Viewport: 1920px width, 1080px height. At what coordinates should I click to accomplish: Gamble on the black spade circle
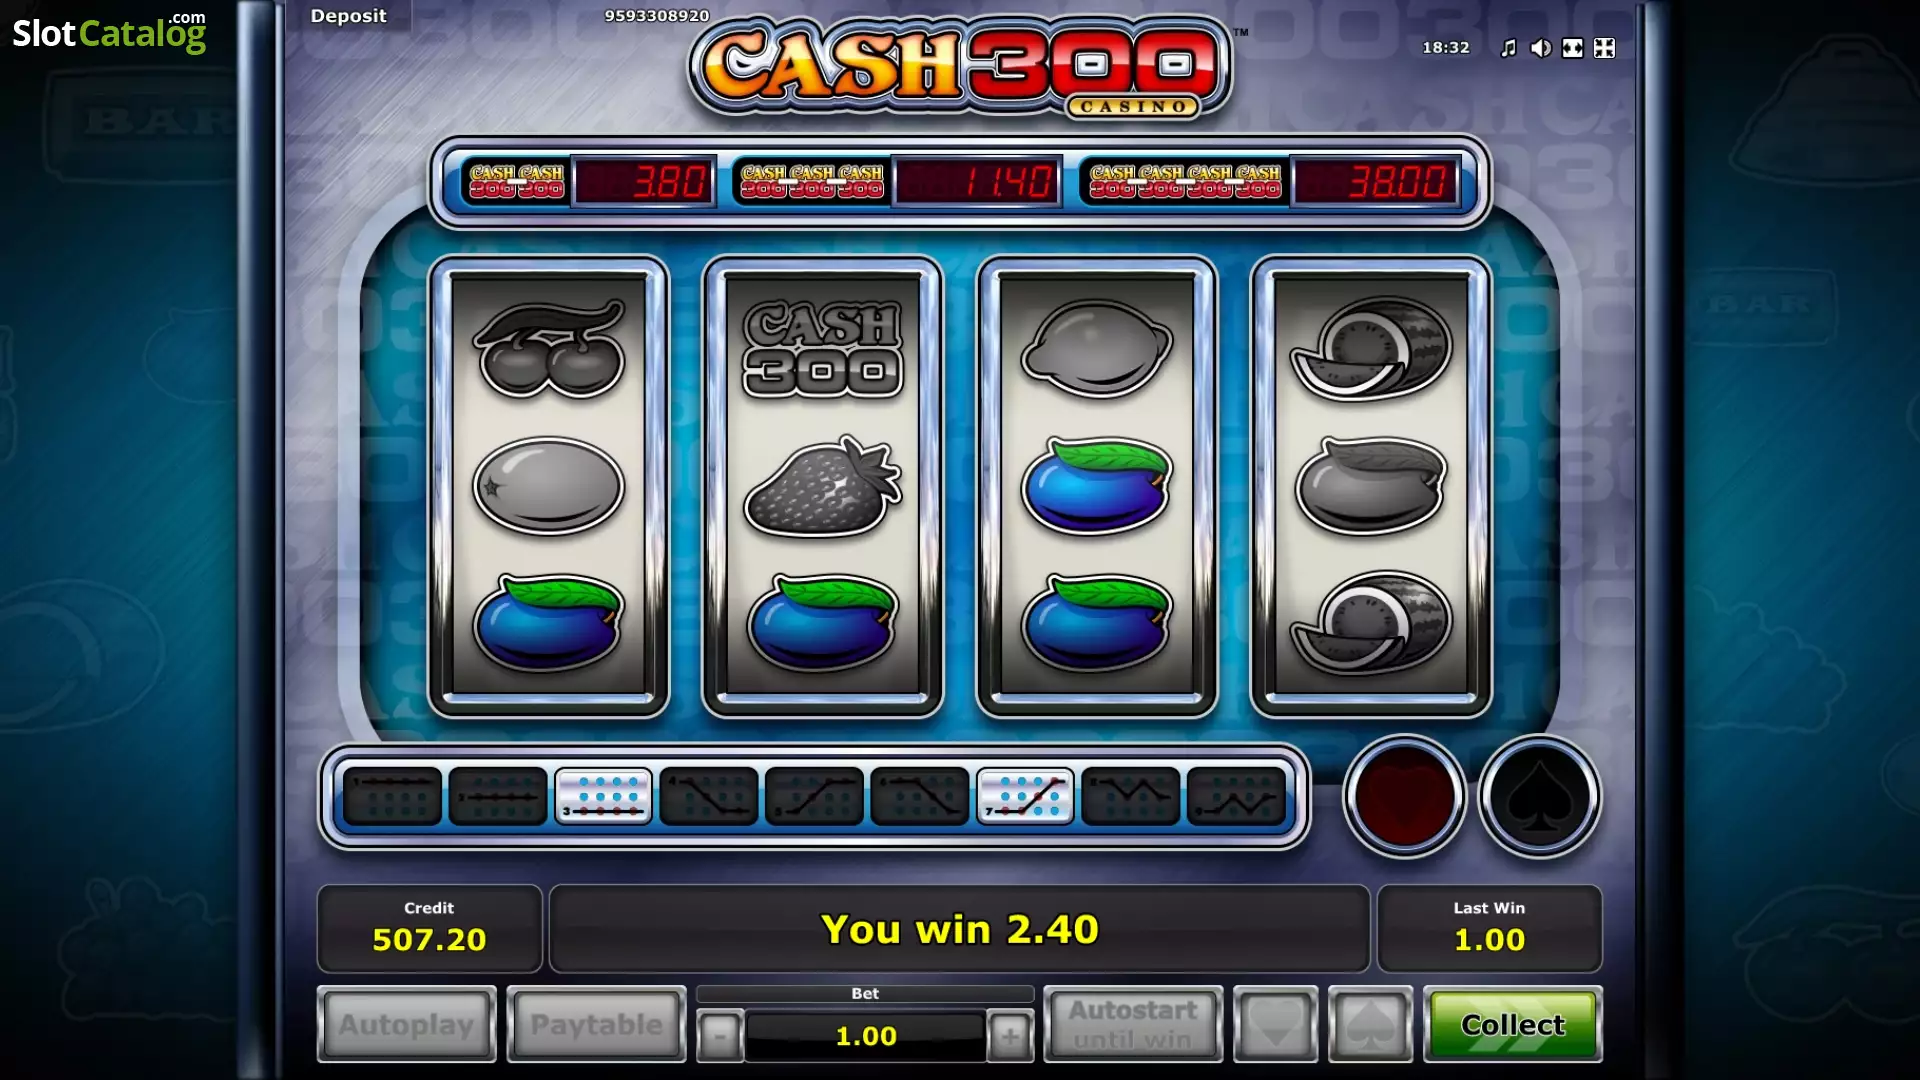(1539, 796)
